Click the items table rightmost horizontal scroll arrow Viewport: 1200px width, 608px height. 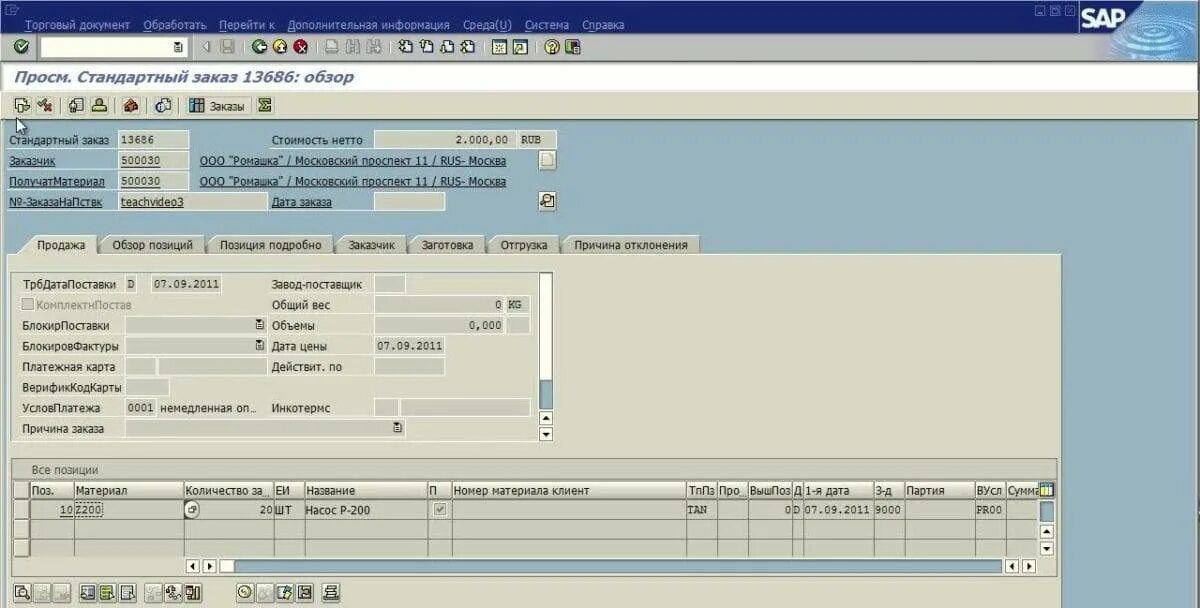click(1029, 566)
